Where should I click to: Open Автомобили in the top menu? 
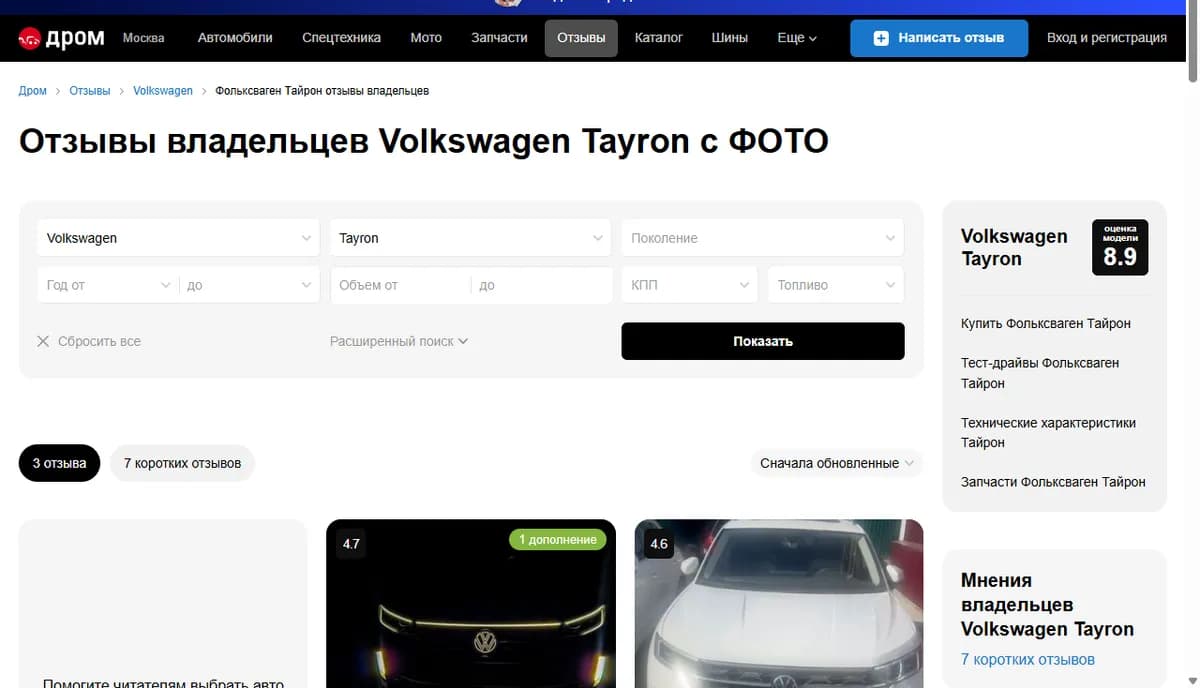(x=235, y=38)
